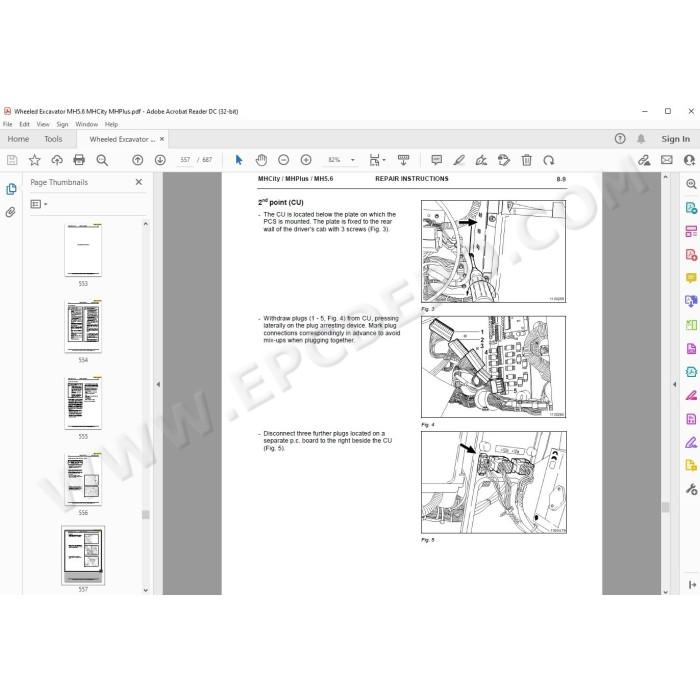Screen dimensions: 700x700
Task: Open the File menu
Action: (x=8, y=124)
